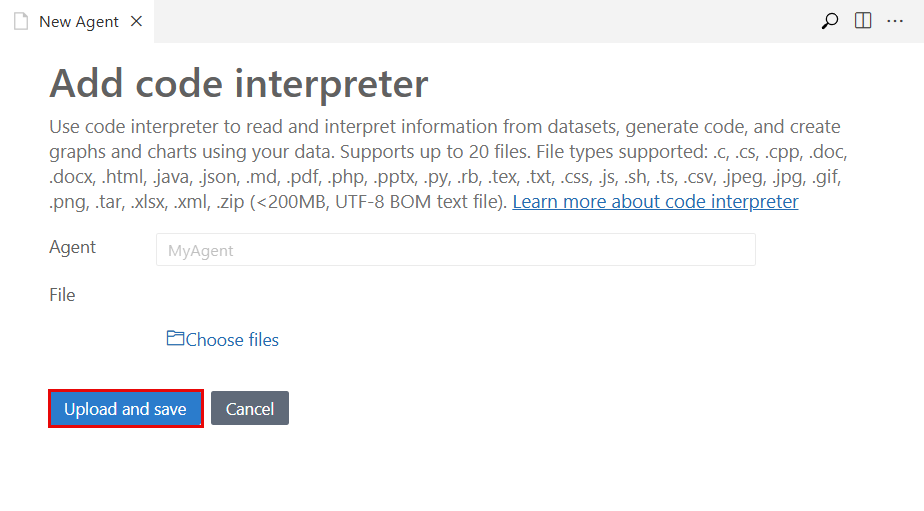Close the New Agent tab
Screen dimensions: 924x511
pos(137,21)
